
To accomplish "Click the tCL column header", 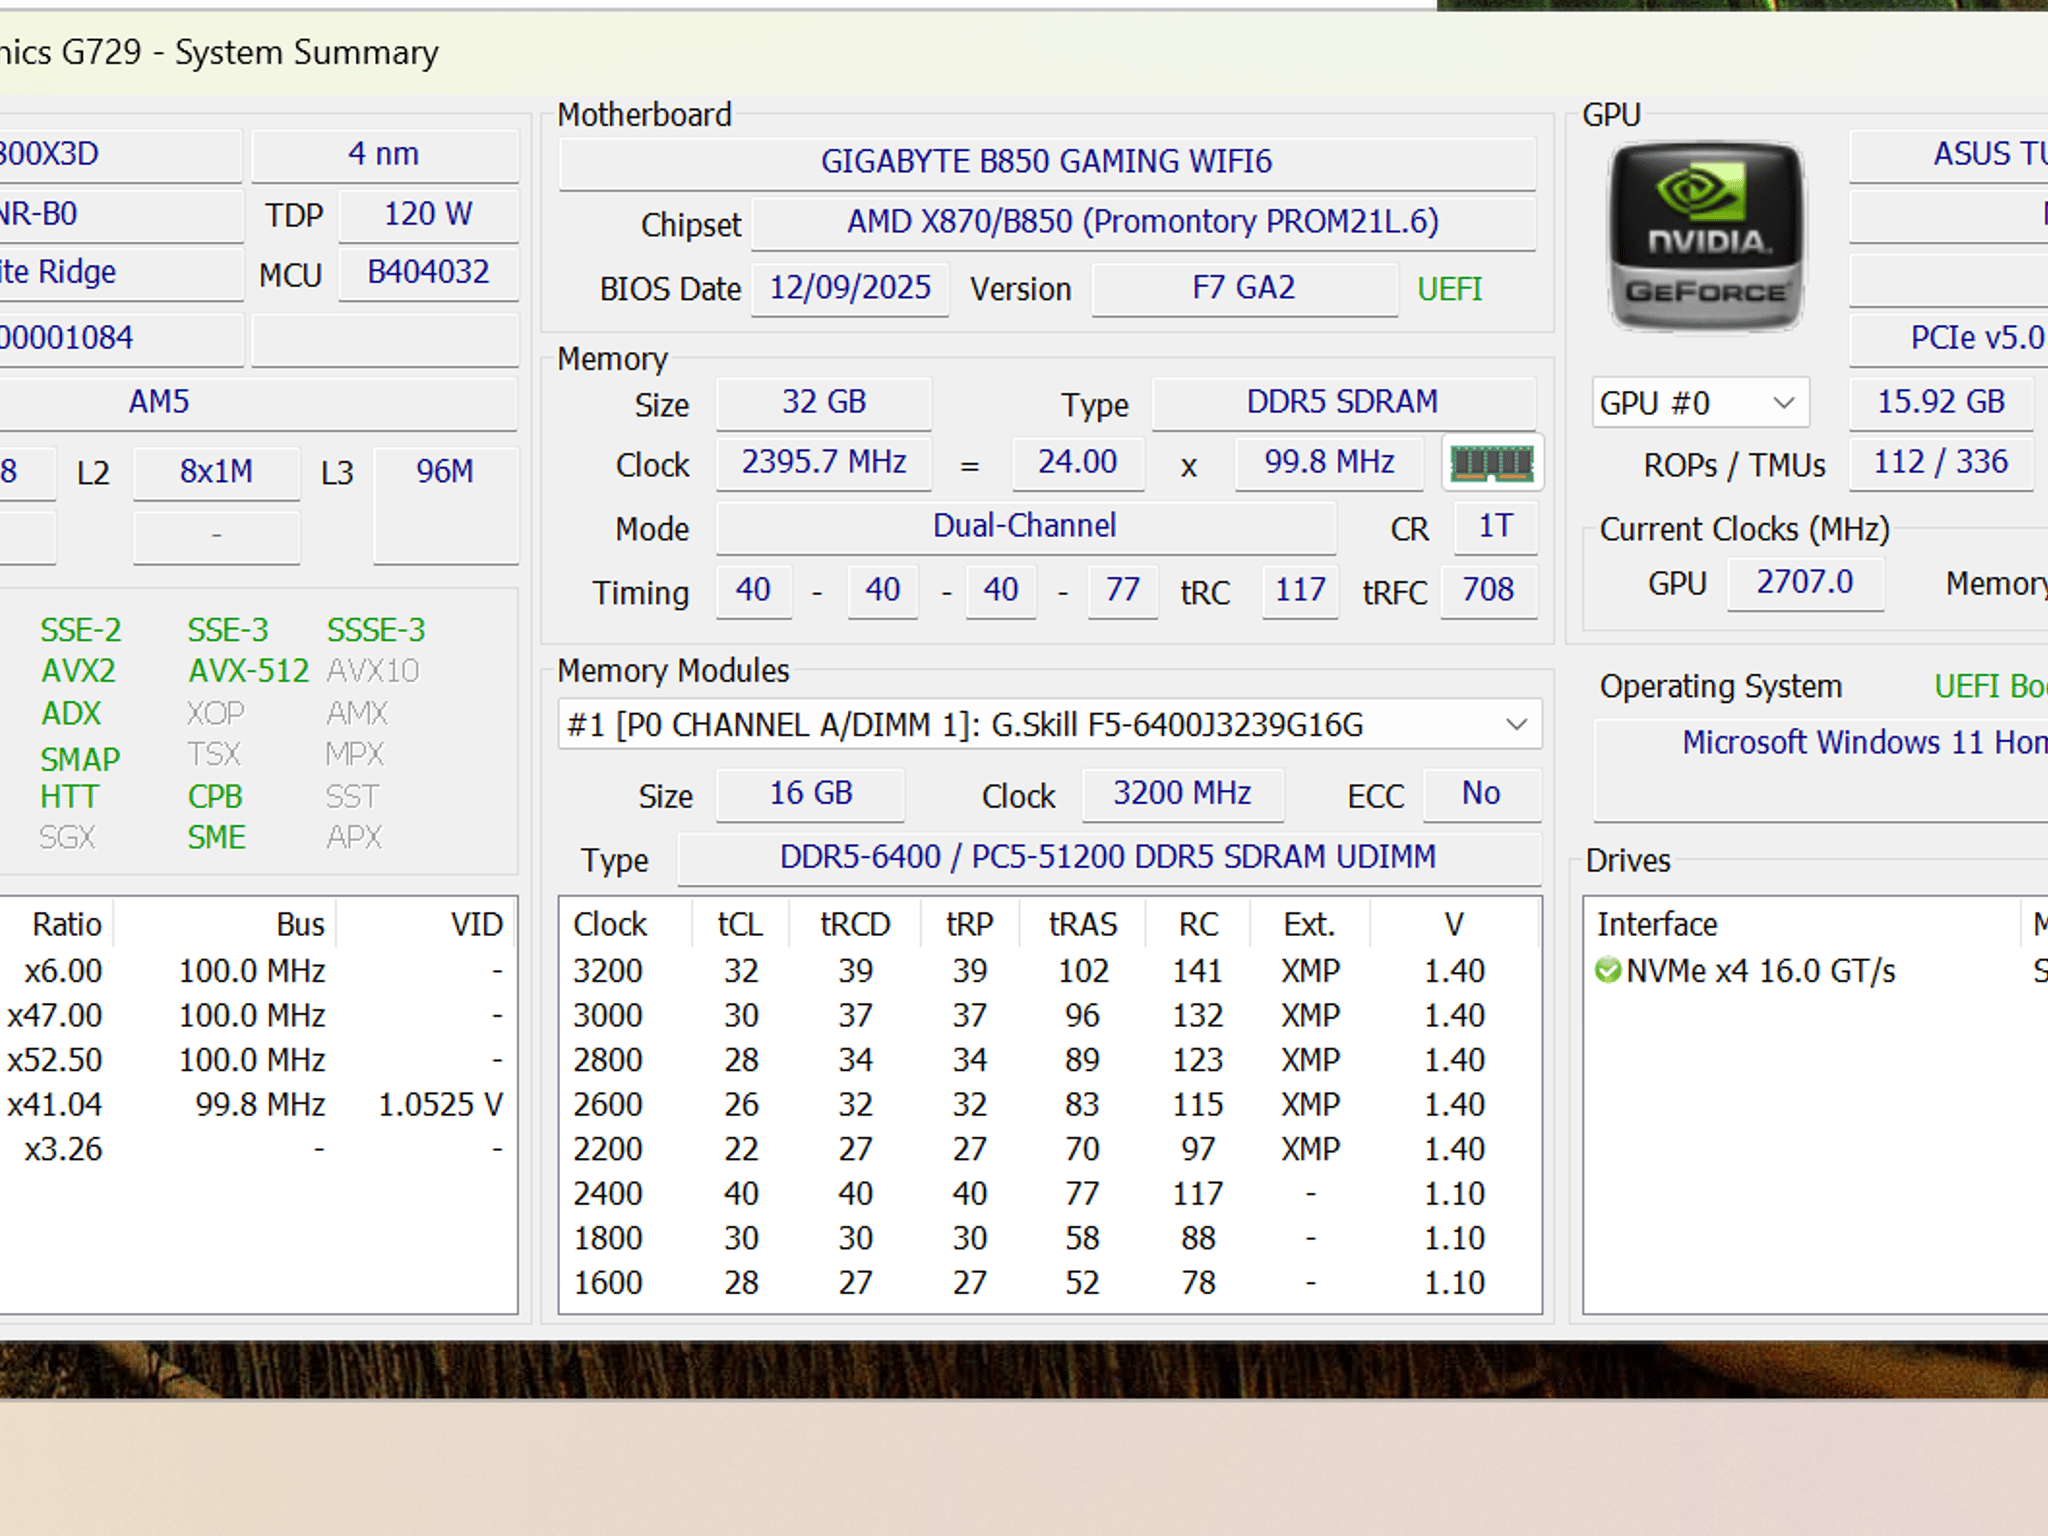I will (x=740, y=924).
